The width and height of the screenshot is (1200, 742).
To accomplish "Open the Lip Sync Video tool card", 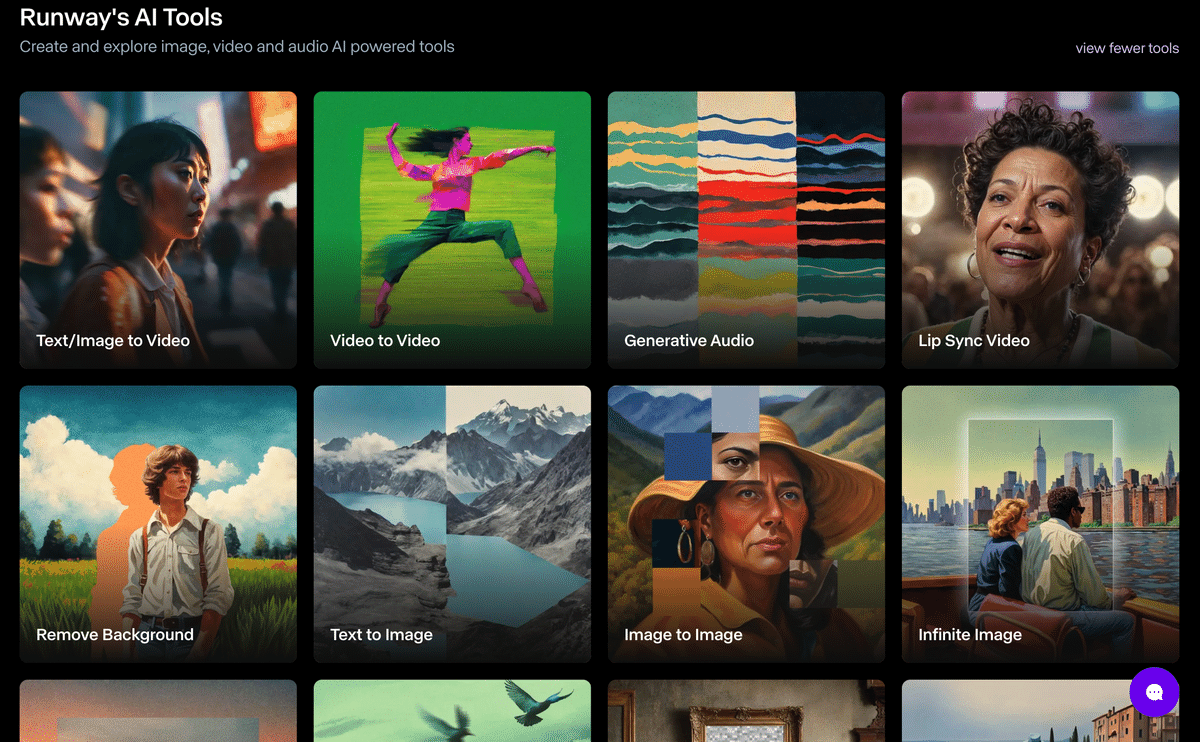I will coord(1040,230).
